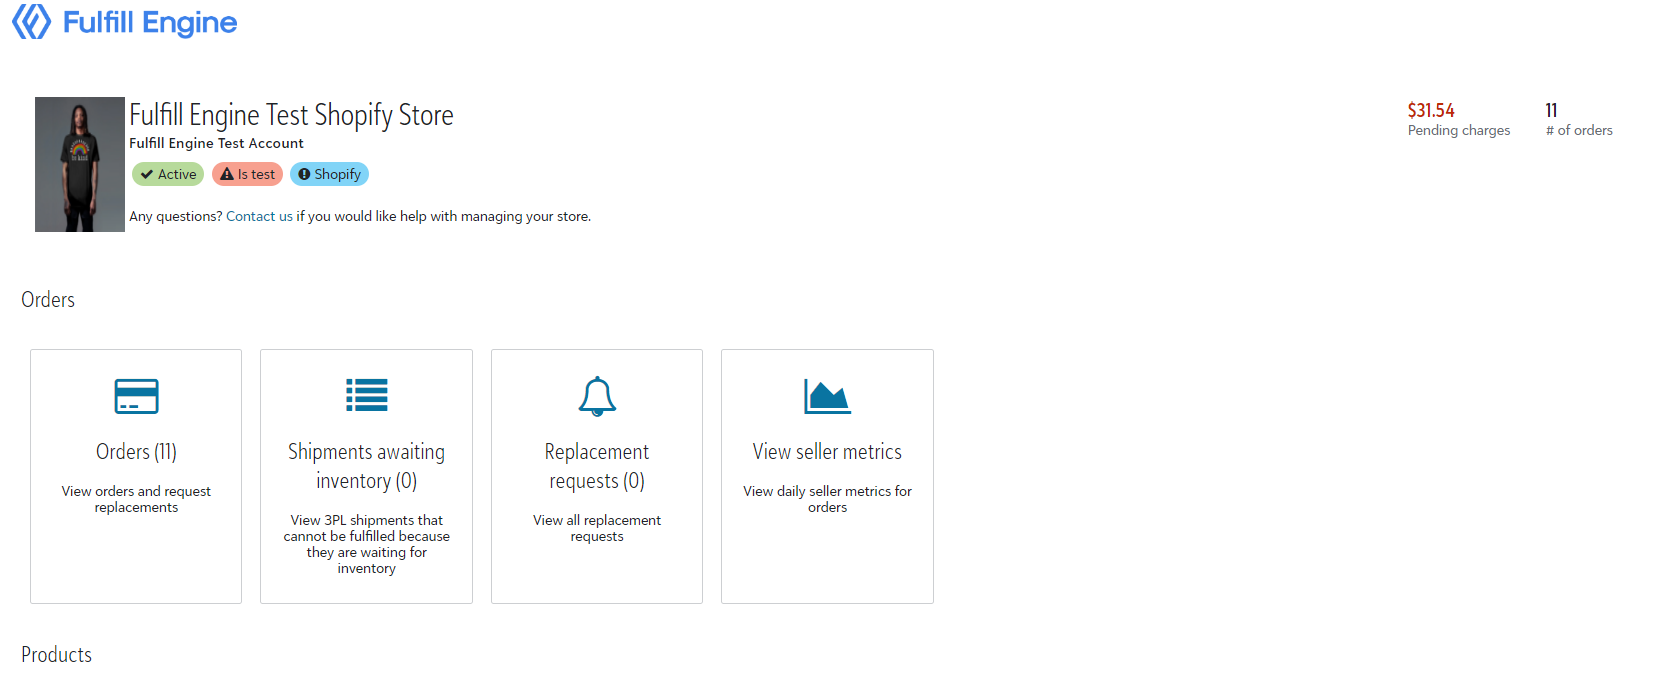Click the Pending charges label
The image size is (1670, 686).
[1459, 130]
